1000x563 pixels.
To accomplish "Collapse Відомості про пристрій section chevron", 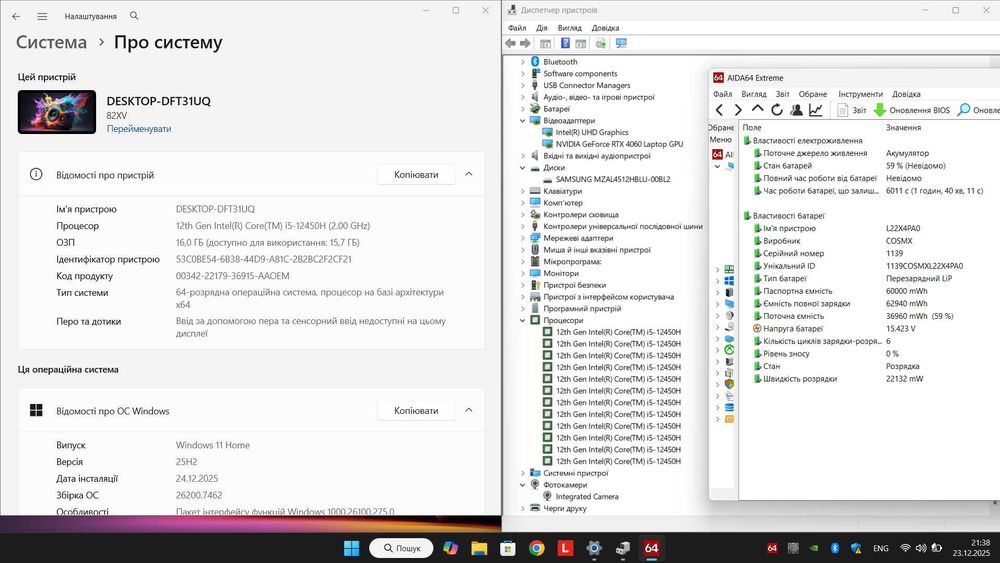I will (x=469, y=174).
